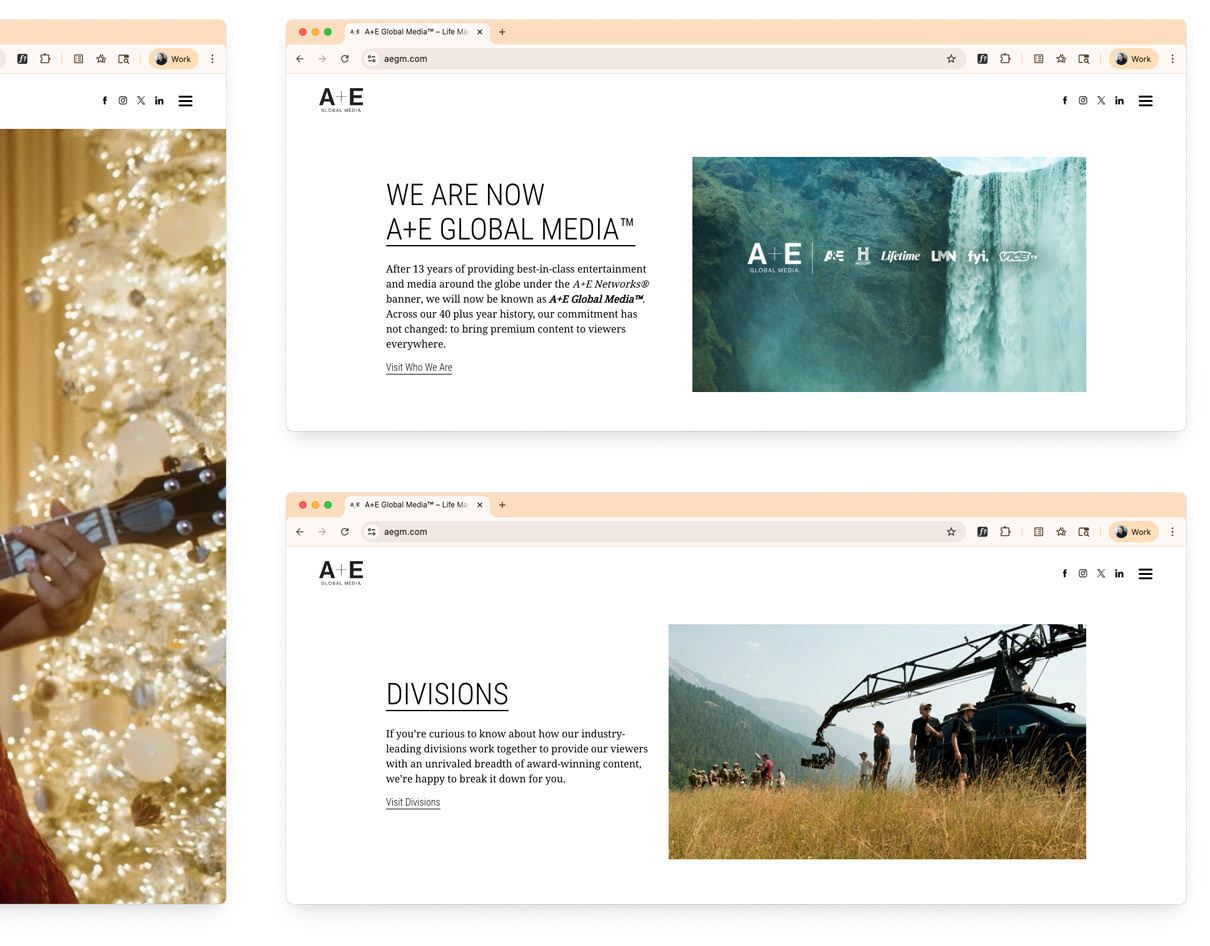Click A+E logo in waterfall window page

click(341, 100)
